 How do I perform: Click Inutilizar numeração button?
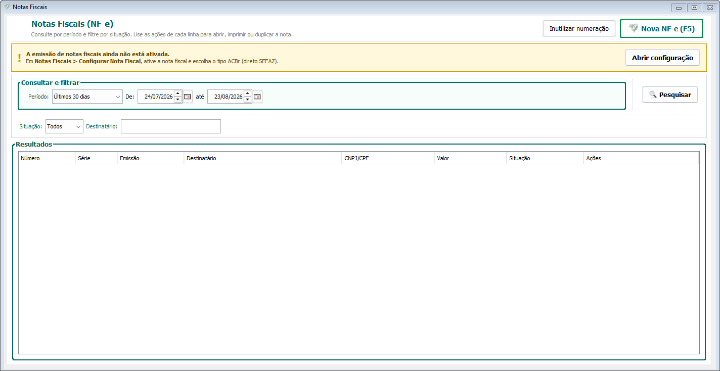pyautogui.click(x=579, y=28)
